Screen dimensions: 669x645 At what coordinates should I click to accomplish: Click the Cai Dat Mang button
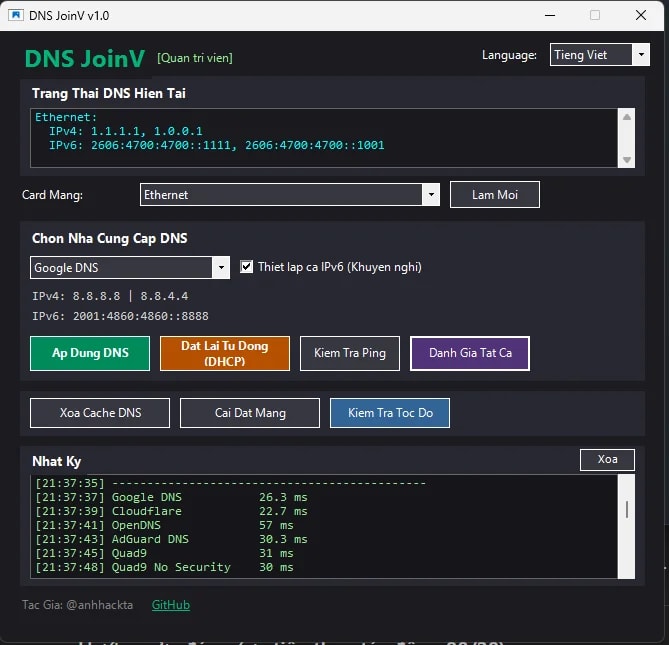coord(250,413)
